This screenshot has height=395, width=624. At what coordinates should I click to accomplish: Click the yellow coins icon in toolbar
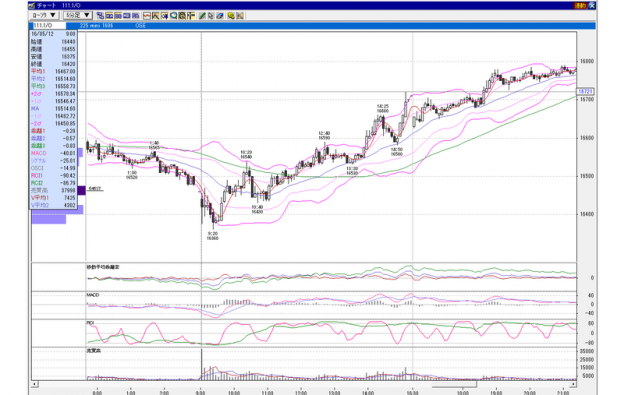tap(231, 16)
